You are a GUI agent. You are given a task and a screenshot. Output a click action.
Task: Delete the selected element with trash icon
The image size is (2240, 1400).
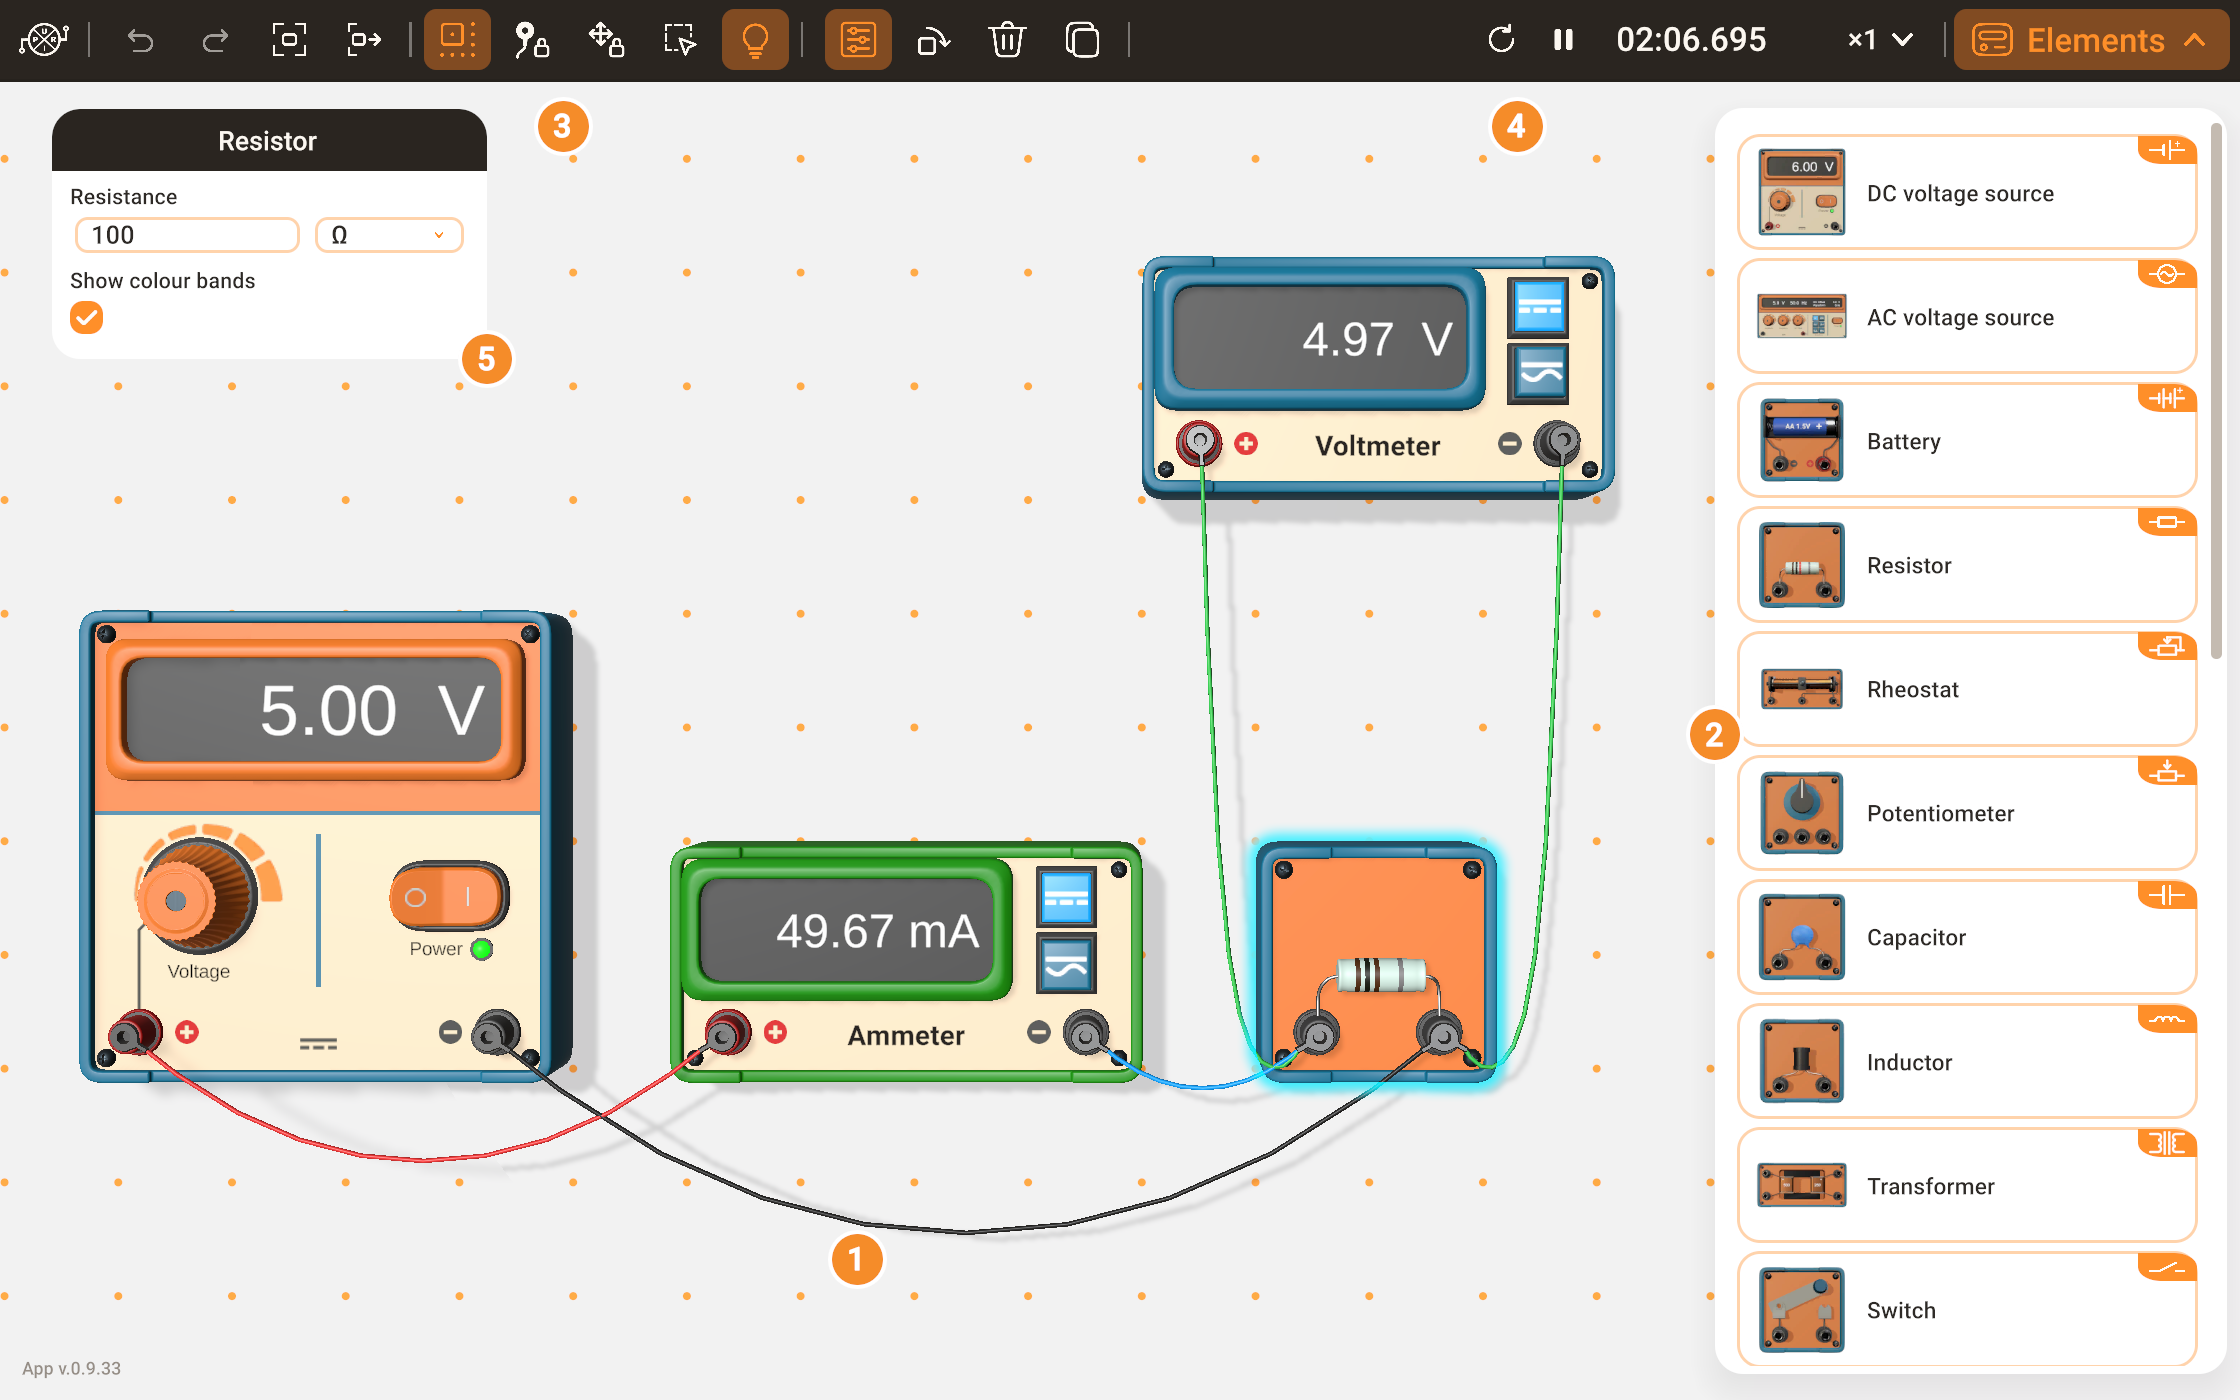tap(1007, 40)
